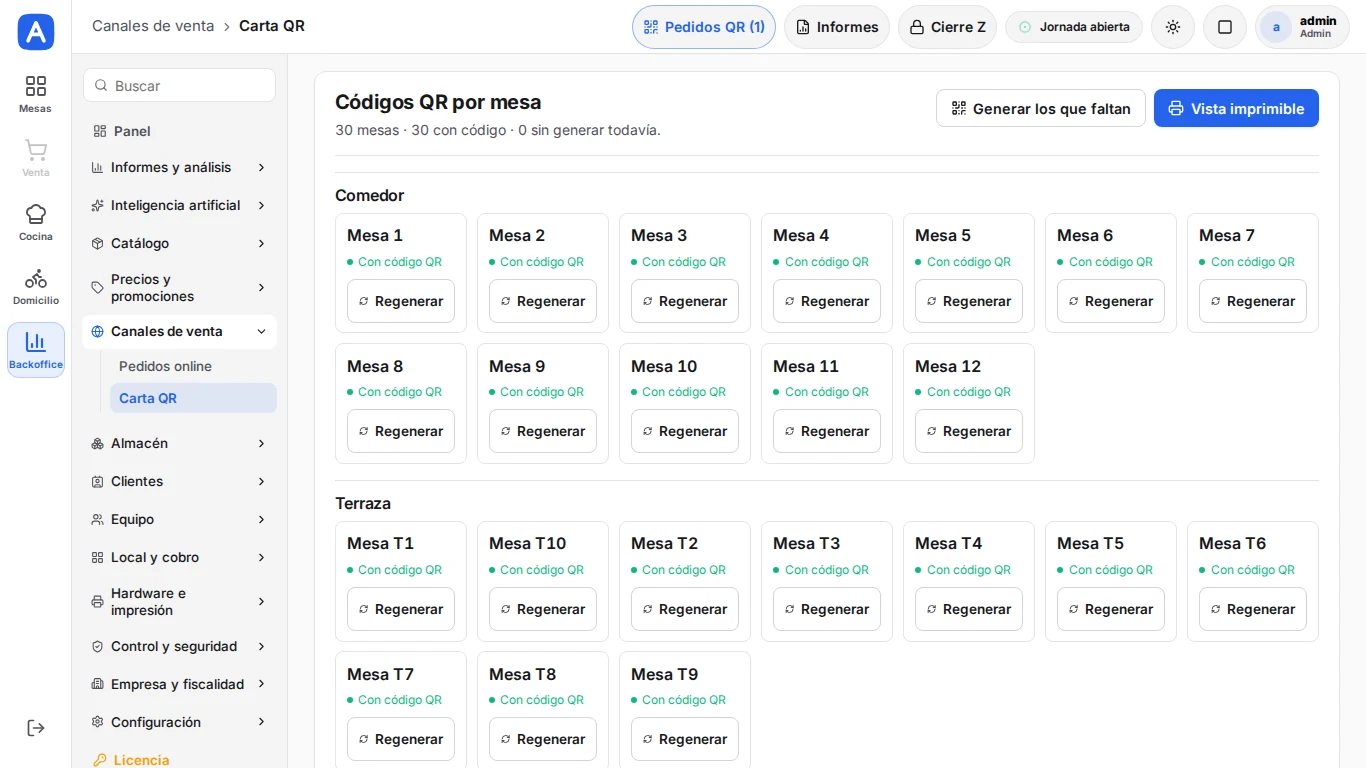Click the square fullscreen icon button
The width and height of the screenshot is (1366, 768).
tap(1225, 27)
